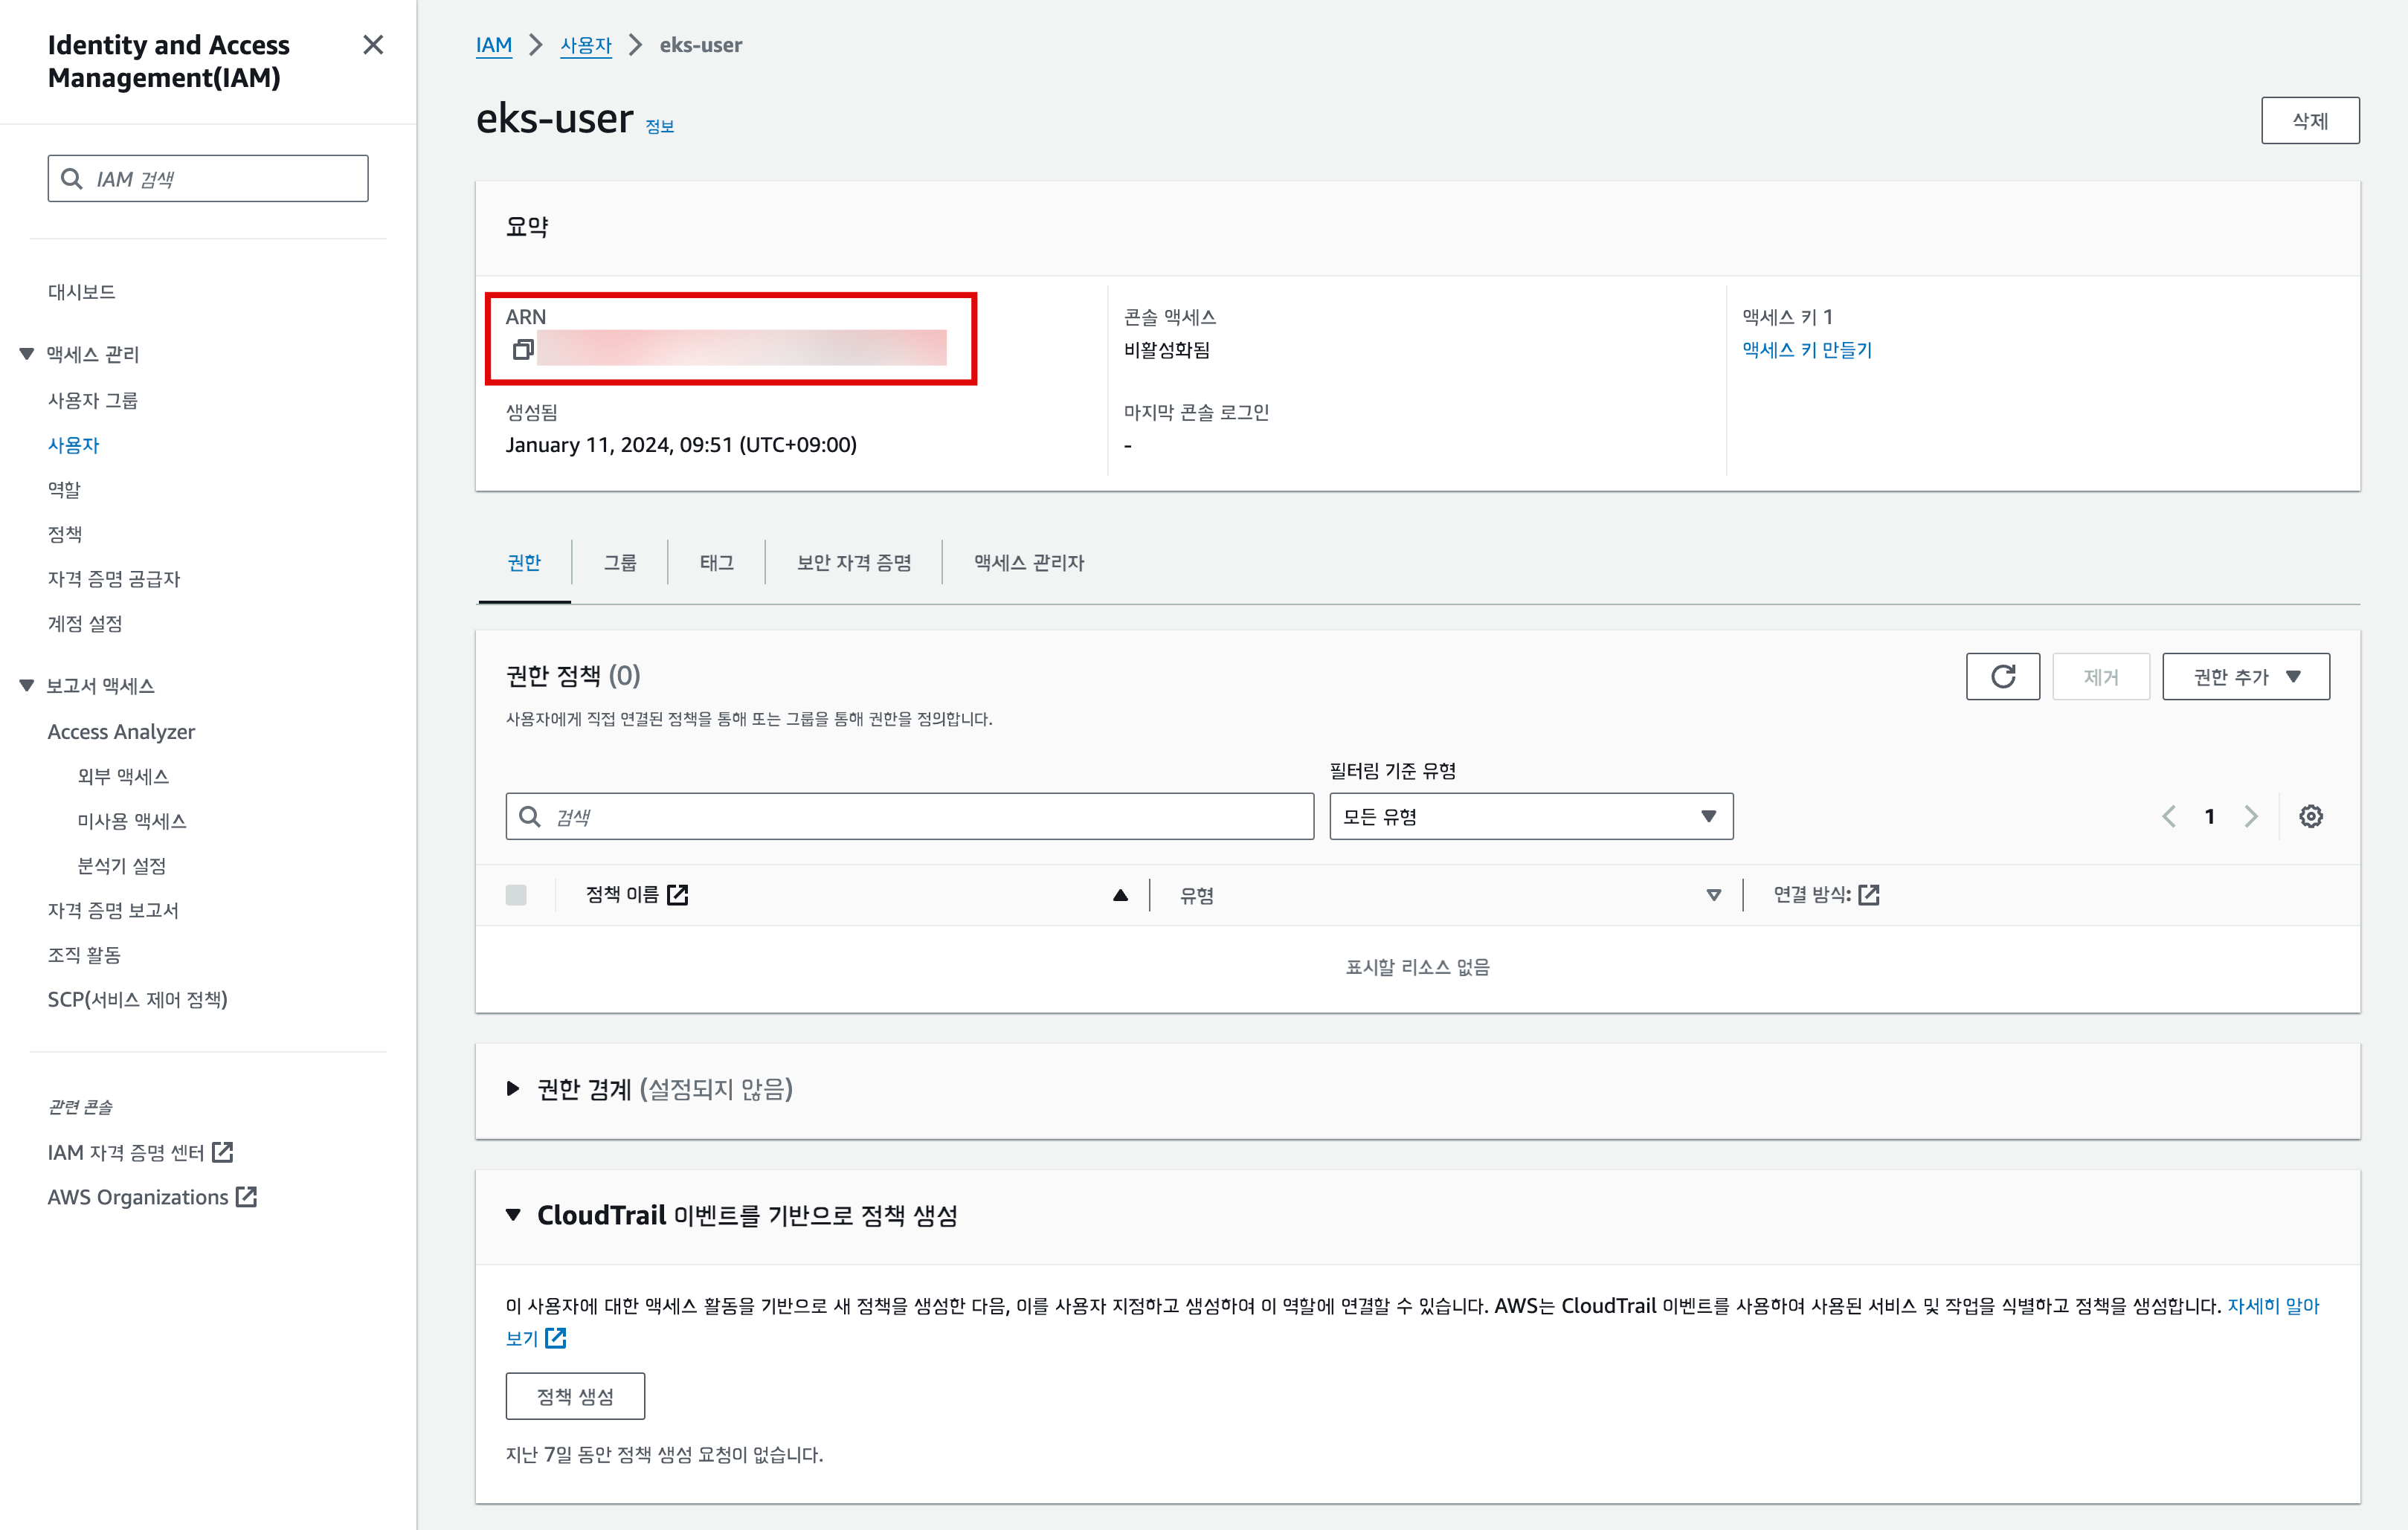
Task: Open table preferences gear icon
Action: (2310, 816)
